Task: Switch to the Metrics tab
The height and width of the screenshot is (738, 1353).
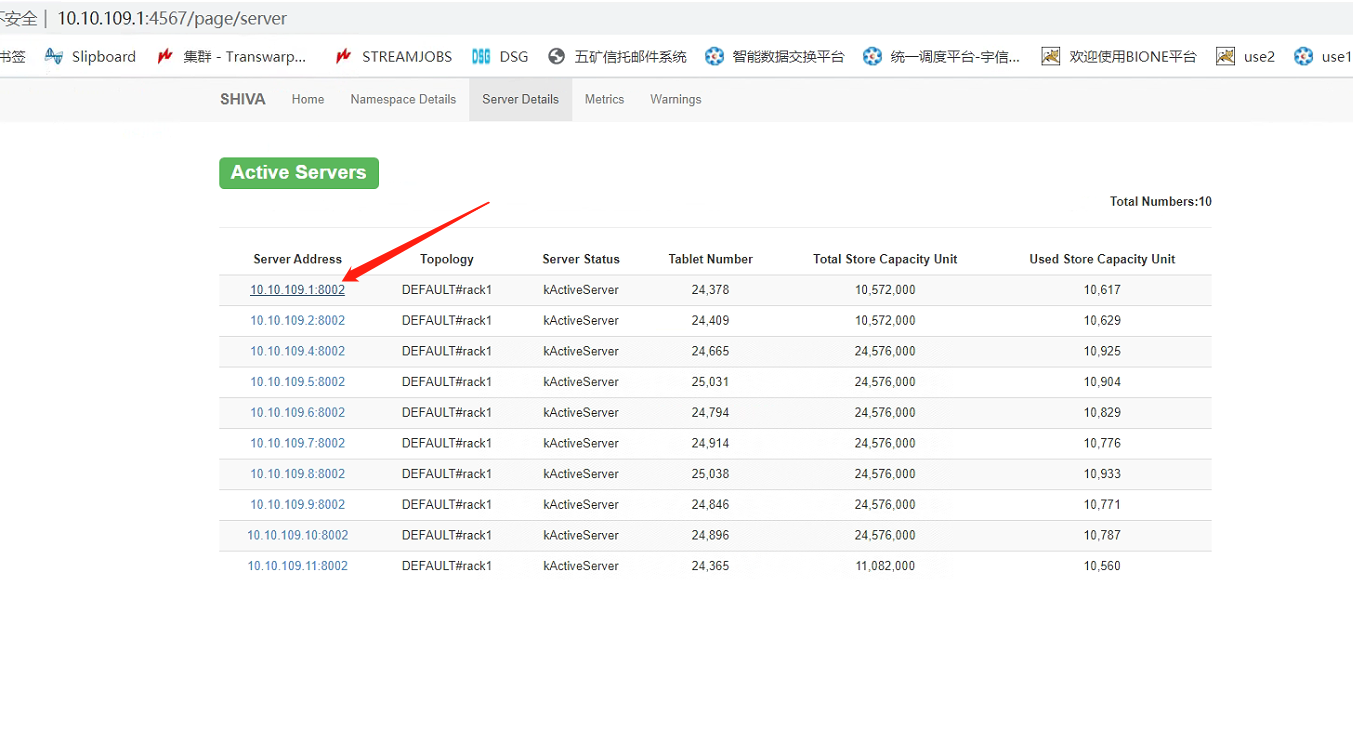Action: pos(604,99)
